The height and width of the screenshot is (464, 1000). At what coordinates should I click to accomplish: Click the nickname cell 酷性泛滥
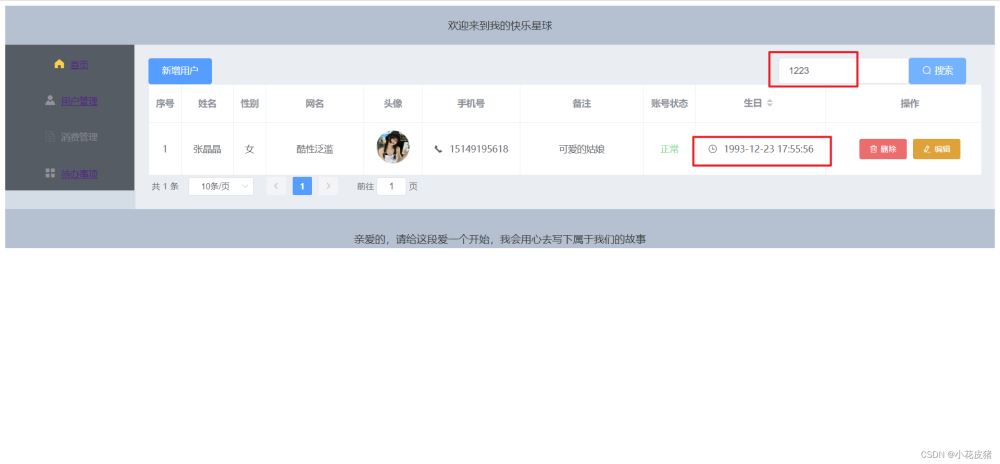pos(314,149)
